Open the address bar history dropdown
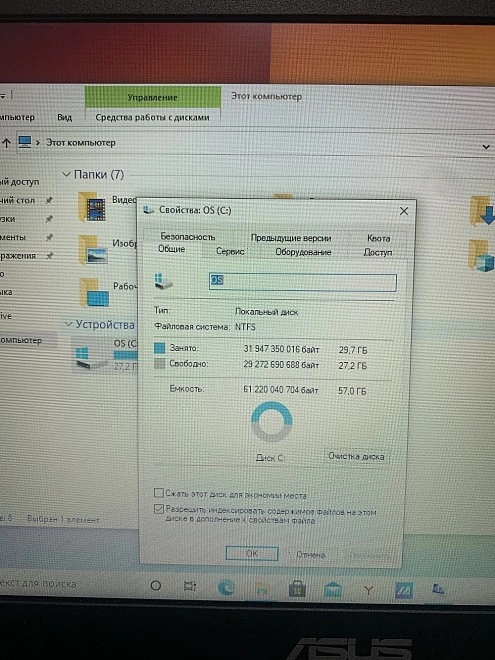 click(486, 146)
